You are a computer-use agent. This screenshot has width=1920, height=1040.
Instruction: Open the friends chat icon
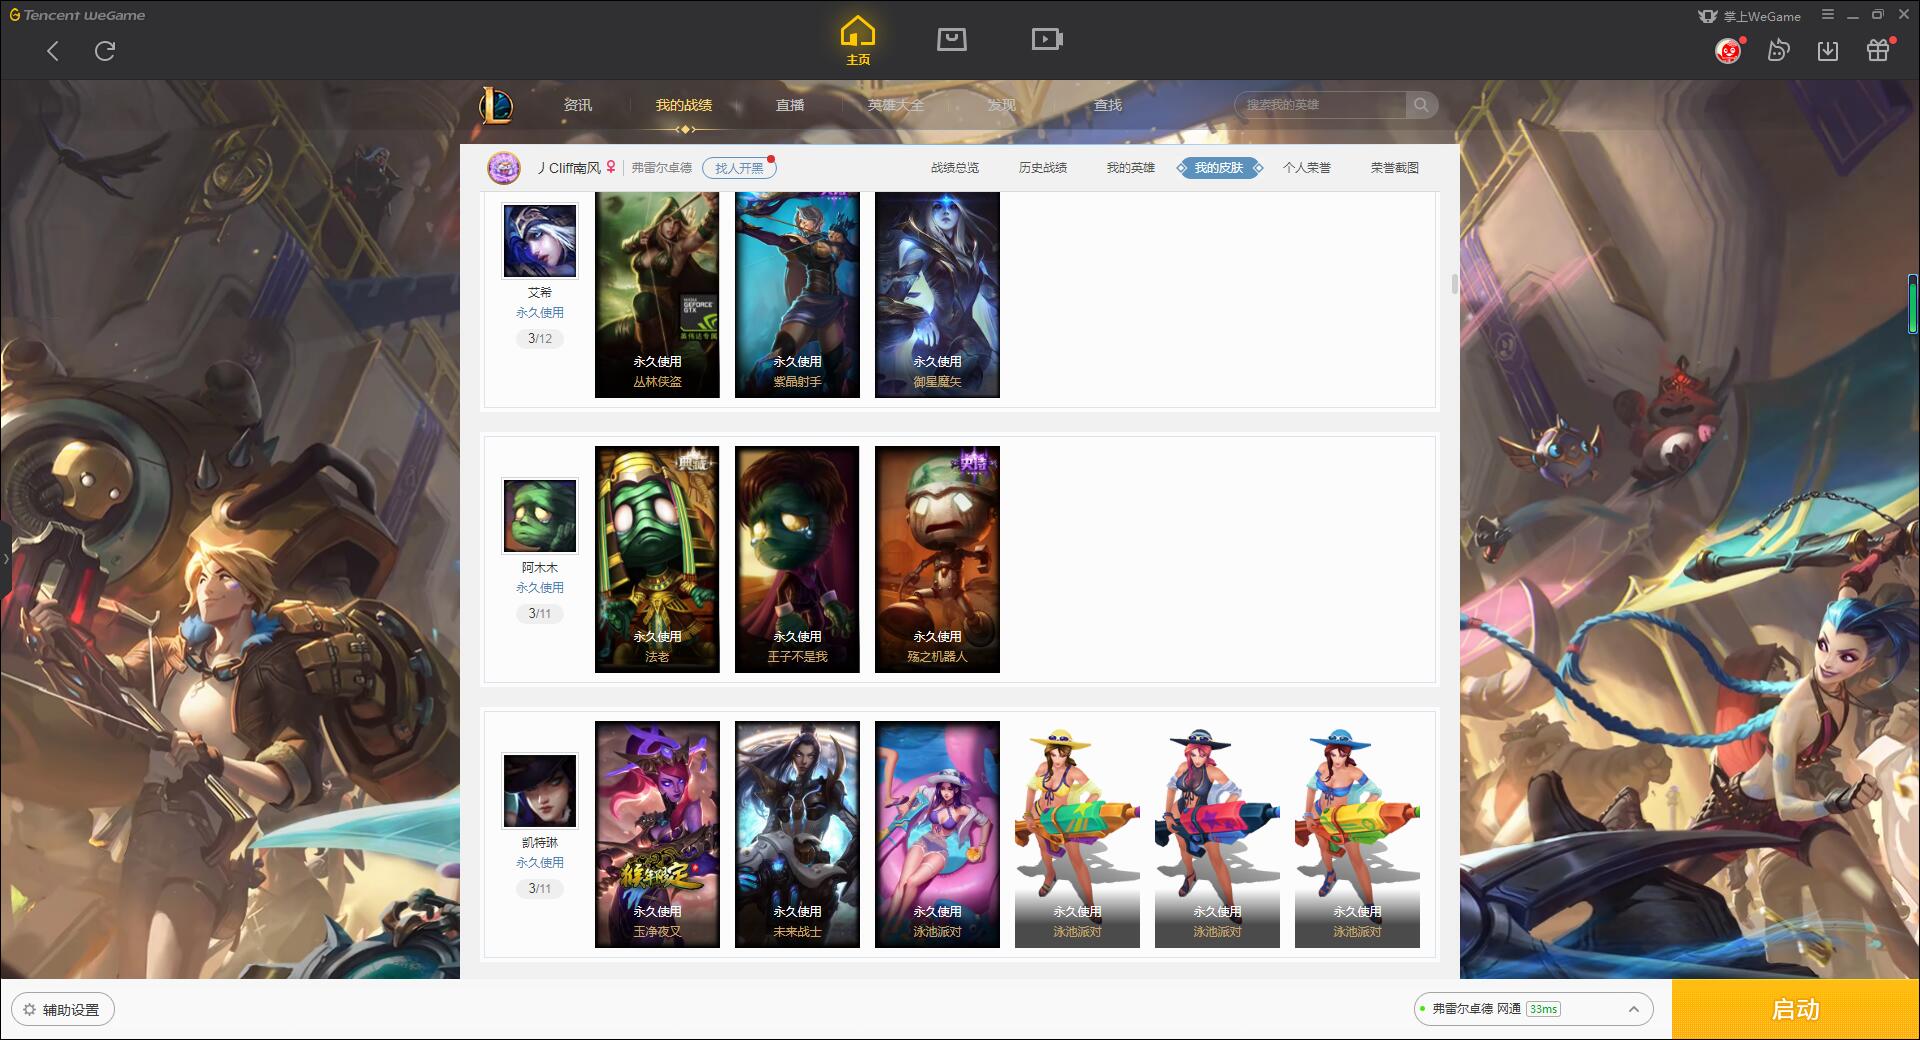click(1778, 50)
